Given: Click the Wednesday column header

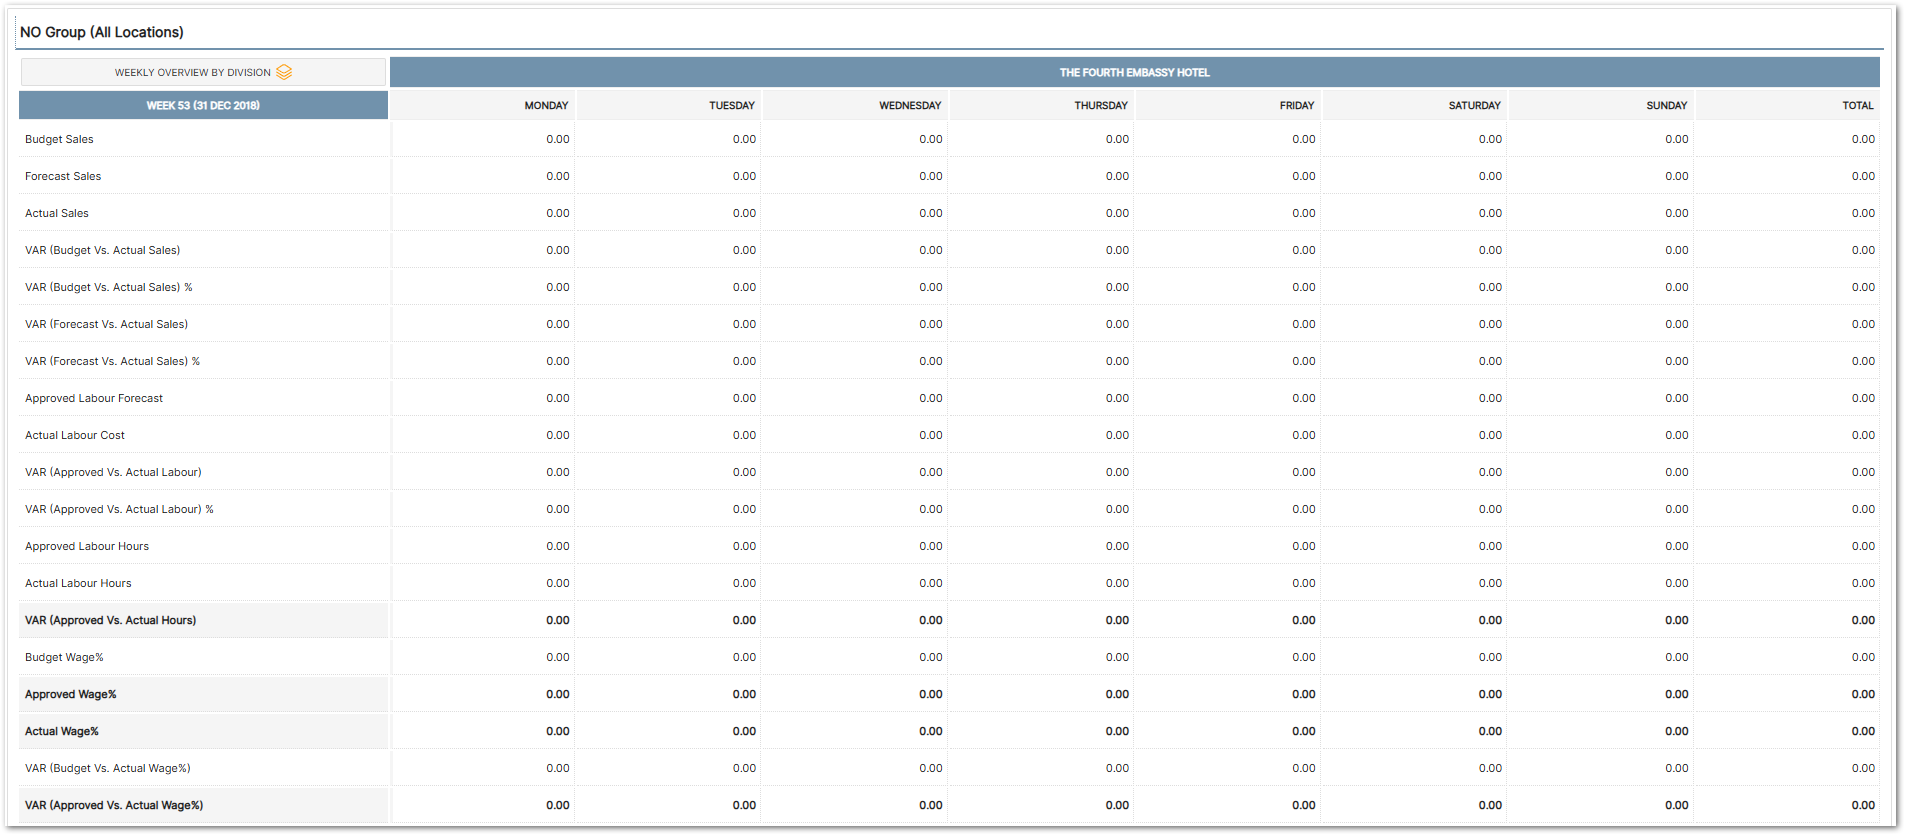Looking at the screenshot, I should 909,105.
